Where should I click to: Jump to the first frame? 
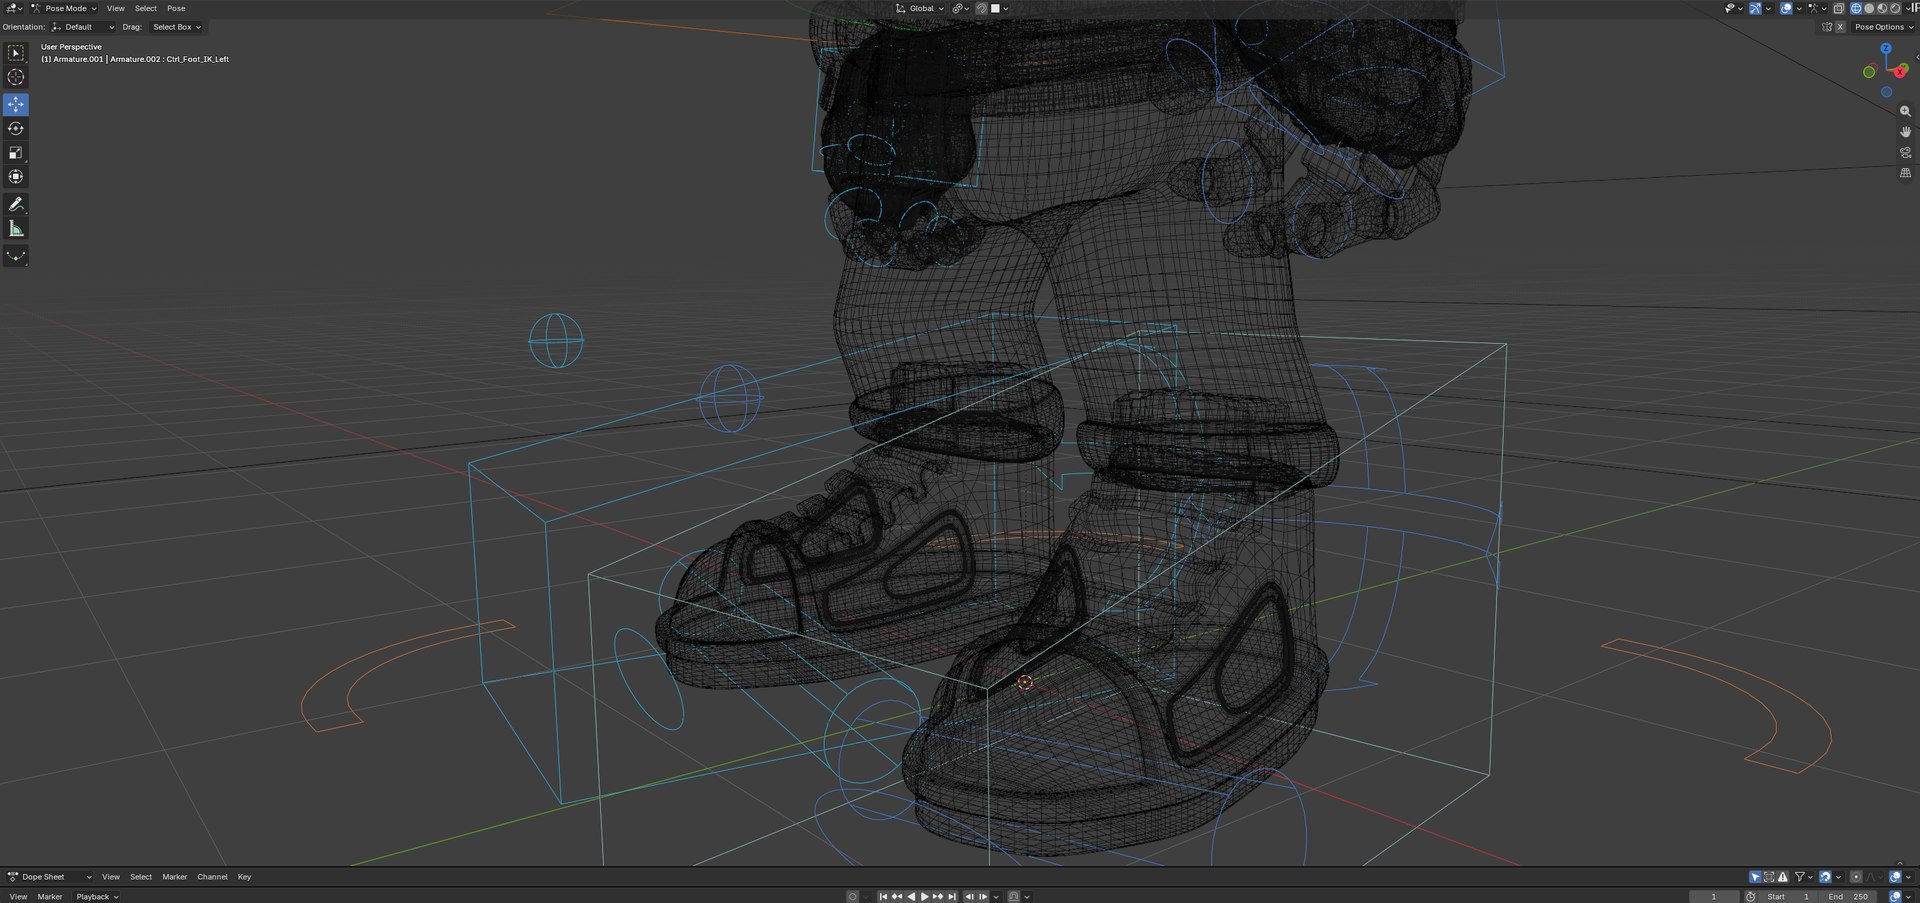883,897
